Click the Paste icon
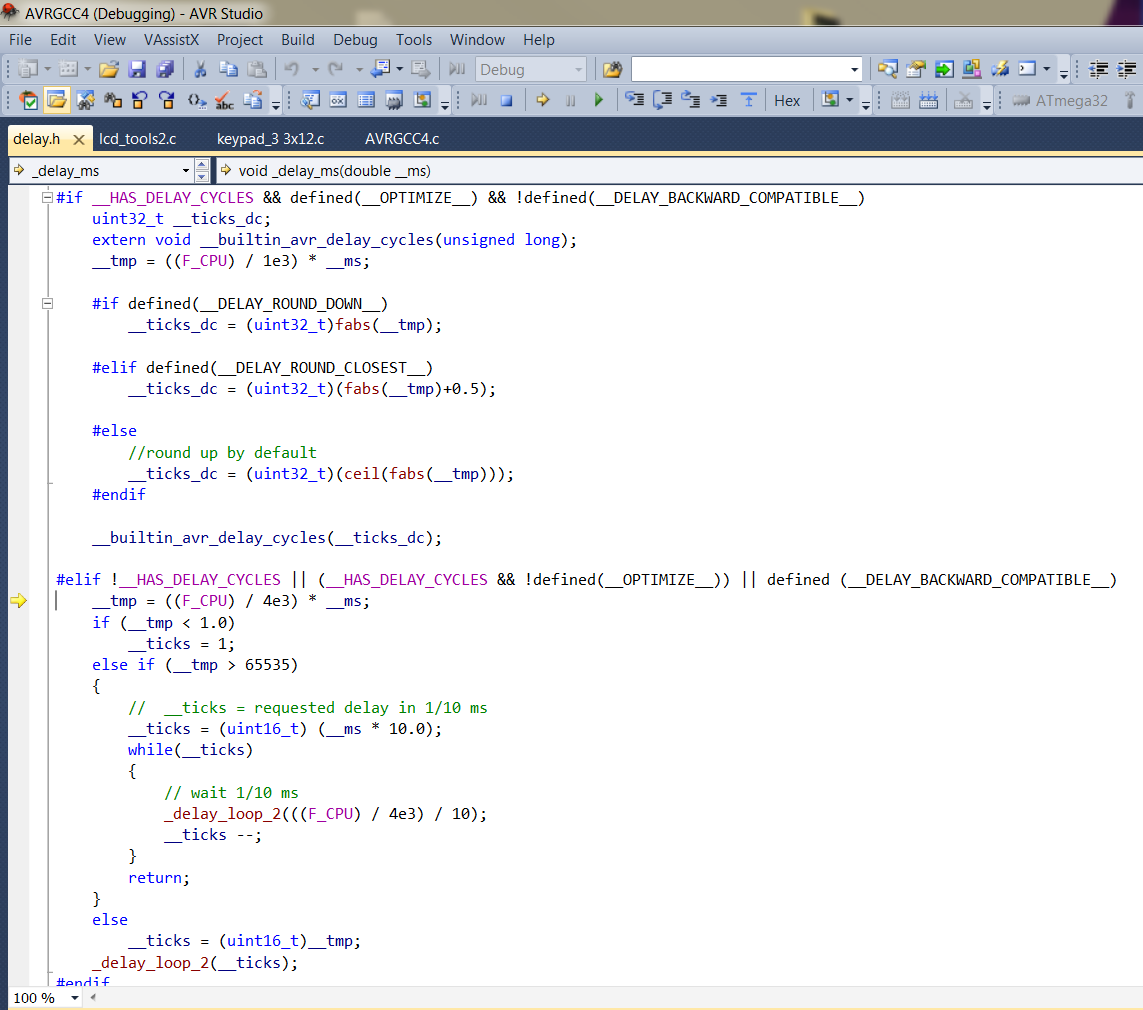The image size is (1143, 1010). [x=257, y=69]
